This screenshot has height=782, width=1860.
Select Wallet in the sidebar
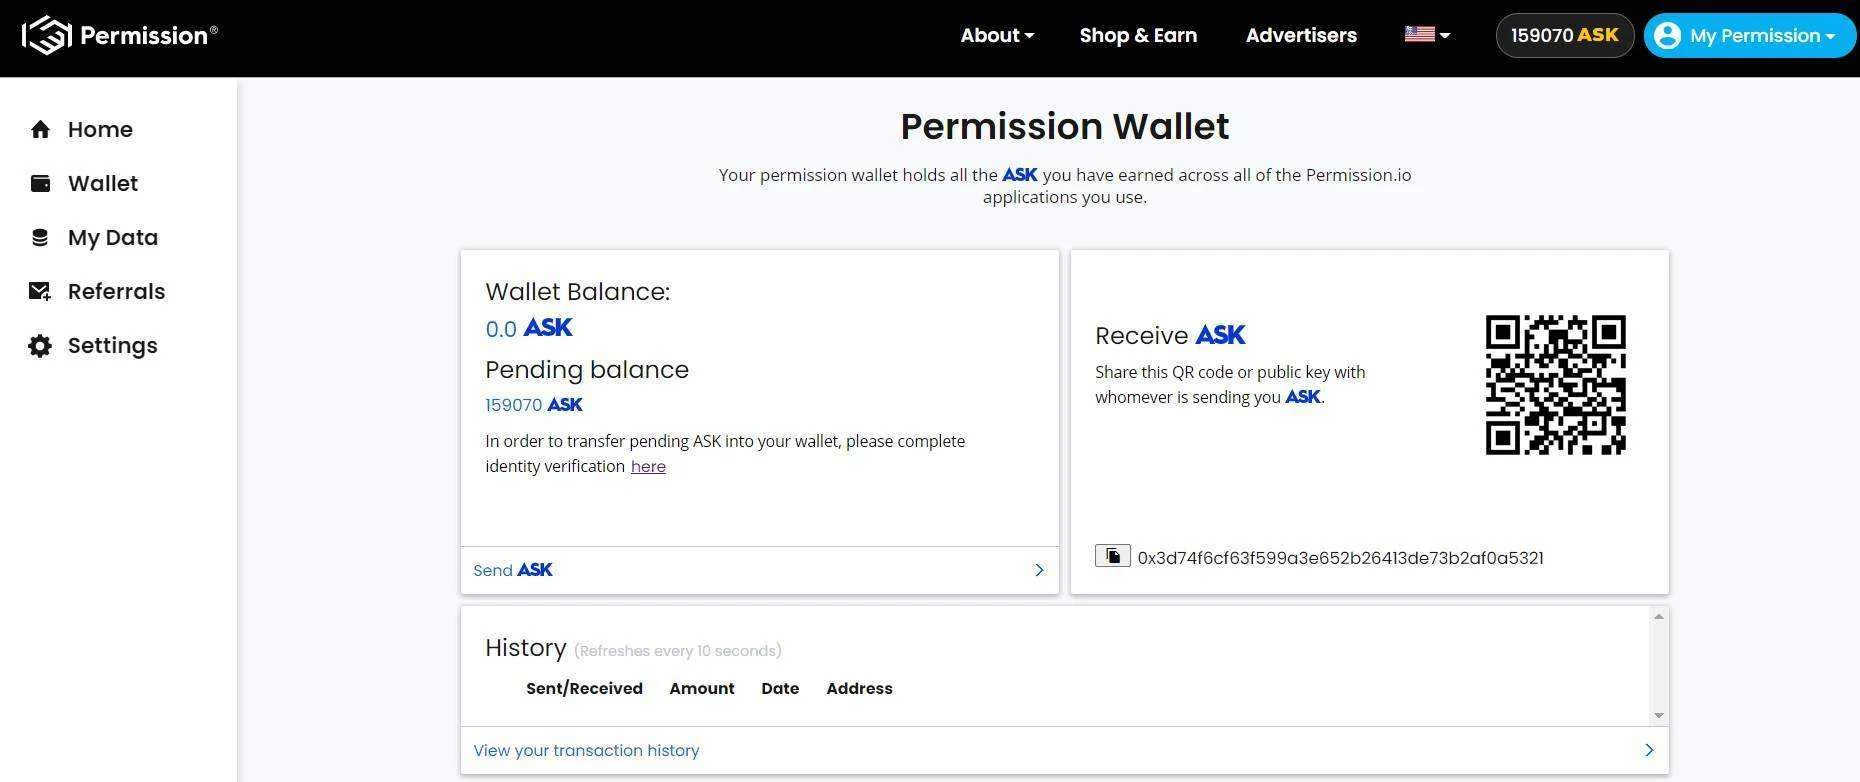(103, 183)
